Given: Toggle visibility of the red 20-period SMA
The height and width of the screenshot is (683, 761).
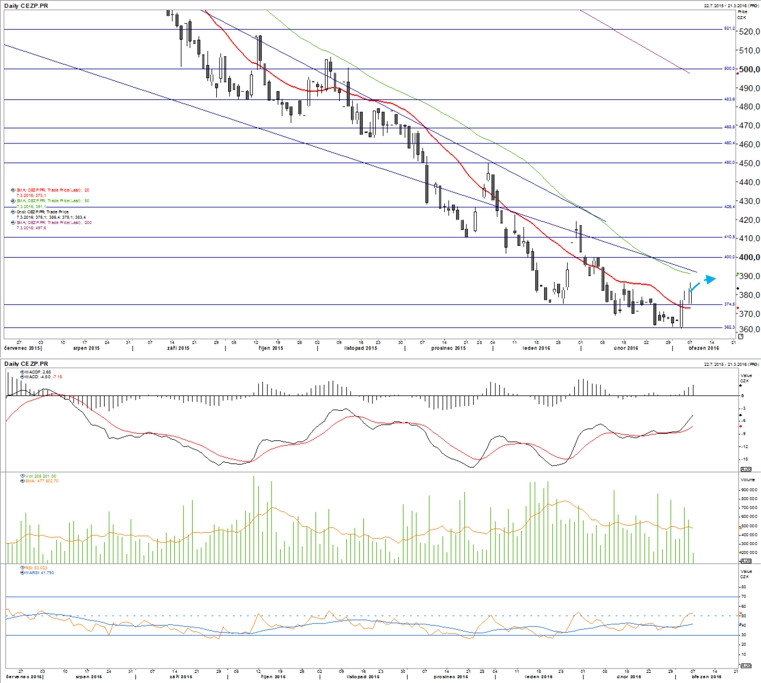Looking at the screenshot, I should click(14, 190).
